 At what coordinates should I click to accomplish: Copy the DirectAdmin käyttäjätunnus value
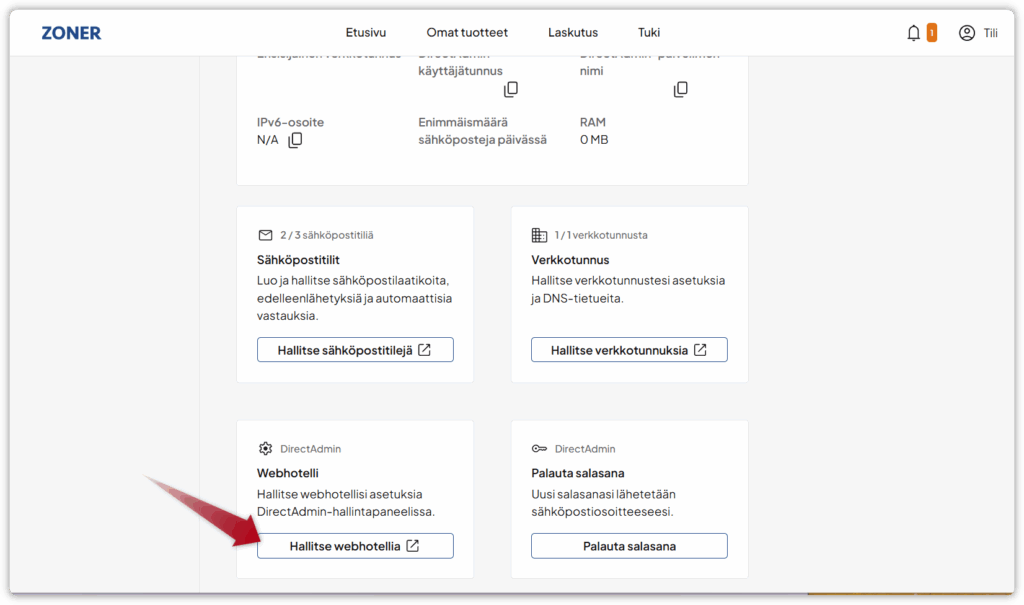[x=511, y=89]
